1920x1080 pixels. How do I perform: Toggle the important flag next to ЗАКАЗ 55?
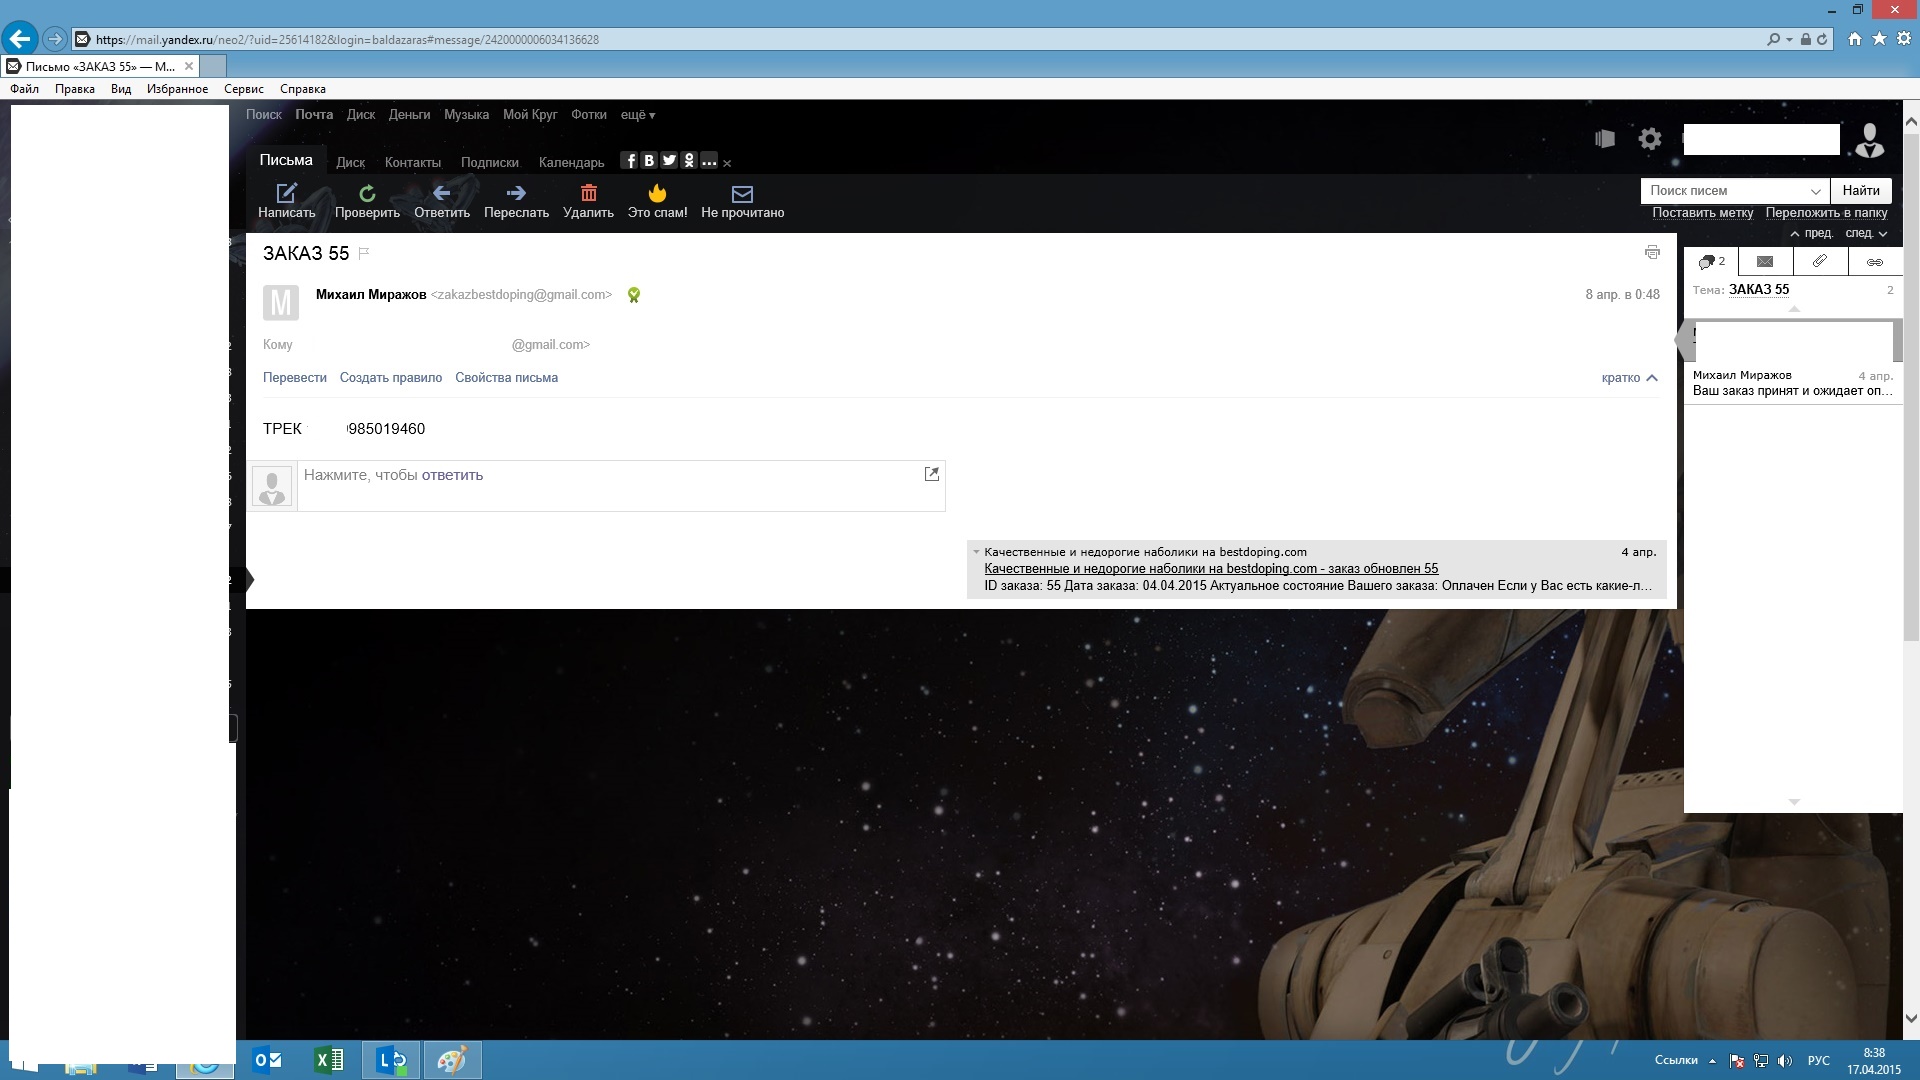[x=364, y=253]
